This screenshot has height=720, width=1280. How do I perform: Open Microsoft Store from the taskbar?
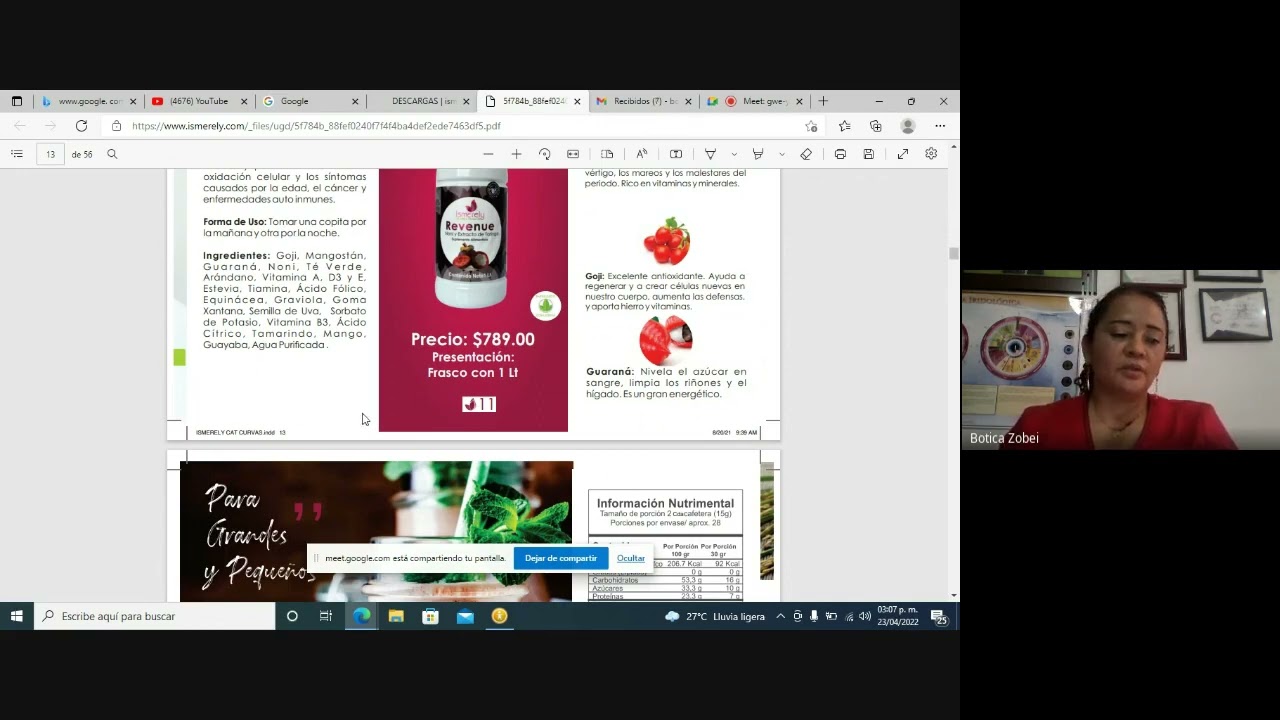click(x=430, y=616)
